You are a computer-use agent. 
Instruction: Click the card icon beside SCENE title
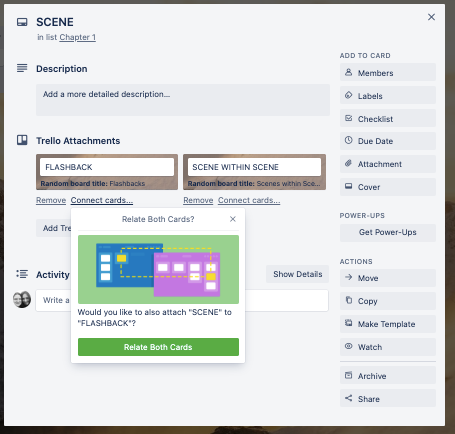pyautogui.click(x=22, y=22)
